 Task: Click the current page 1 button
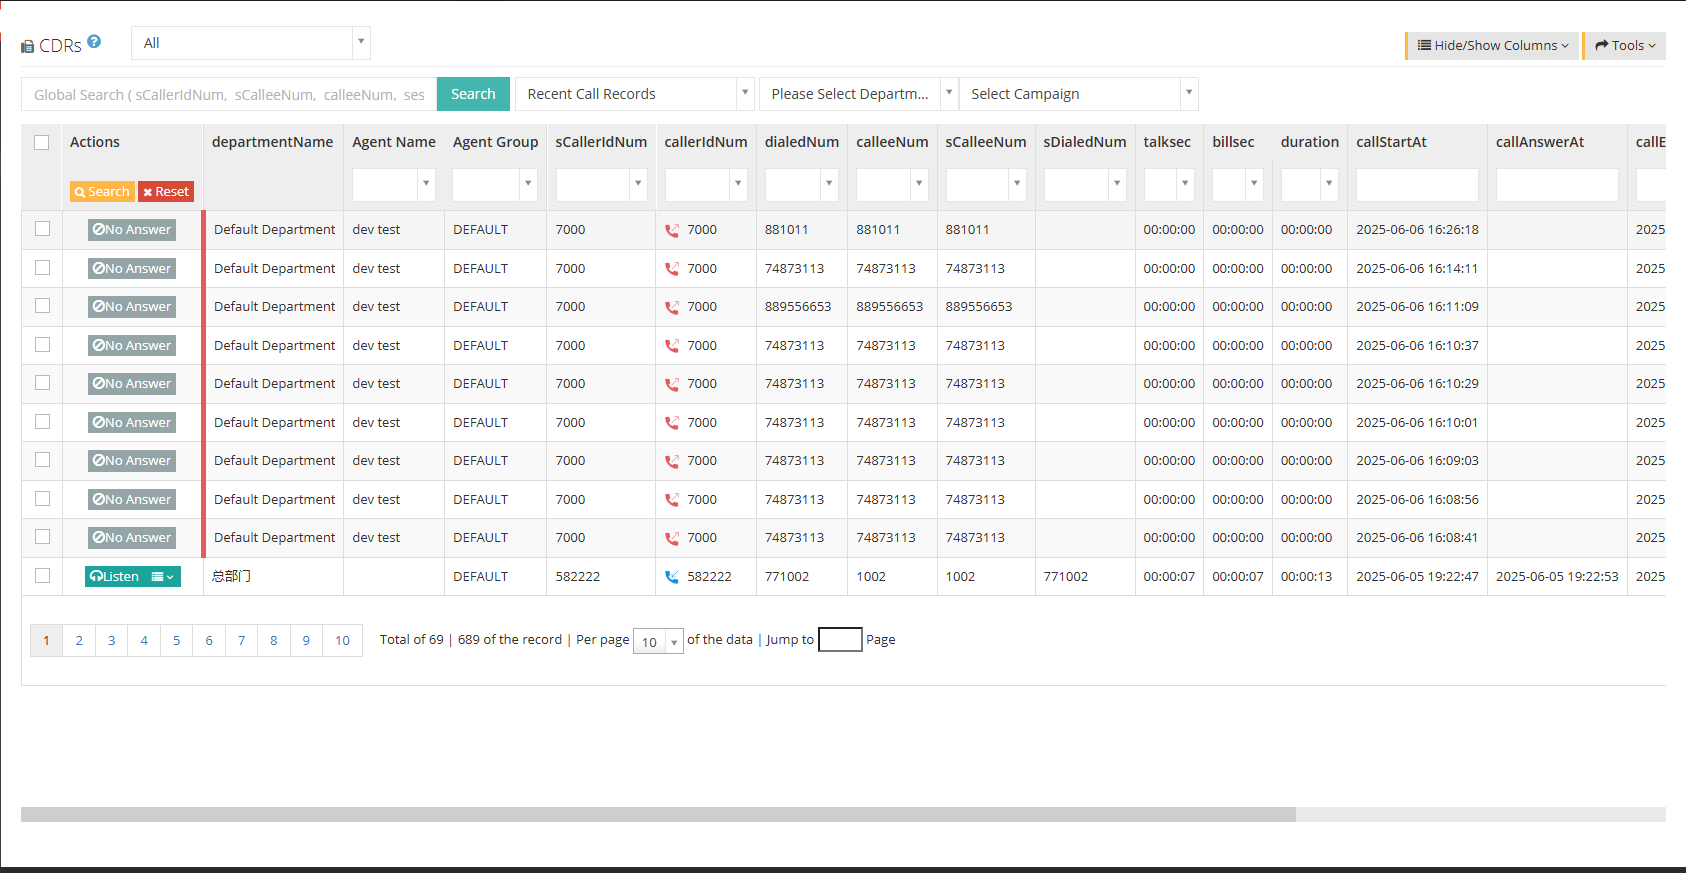pos(46,640)
